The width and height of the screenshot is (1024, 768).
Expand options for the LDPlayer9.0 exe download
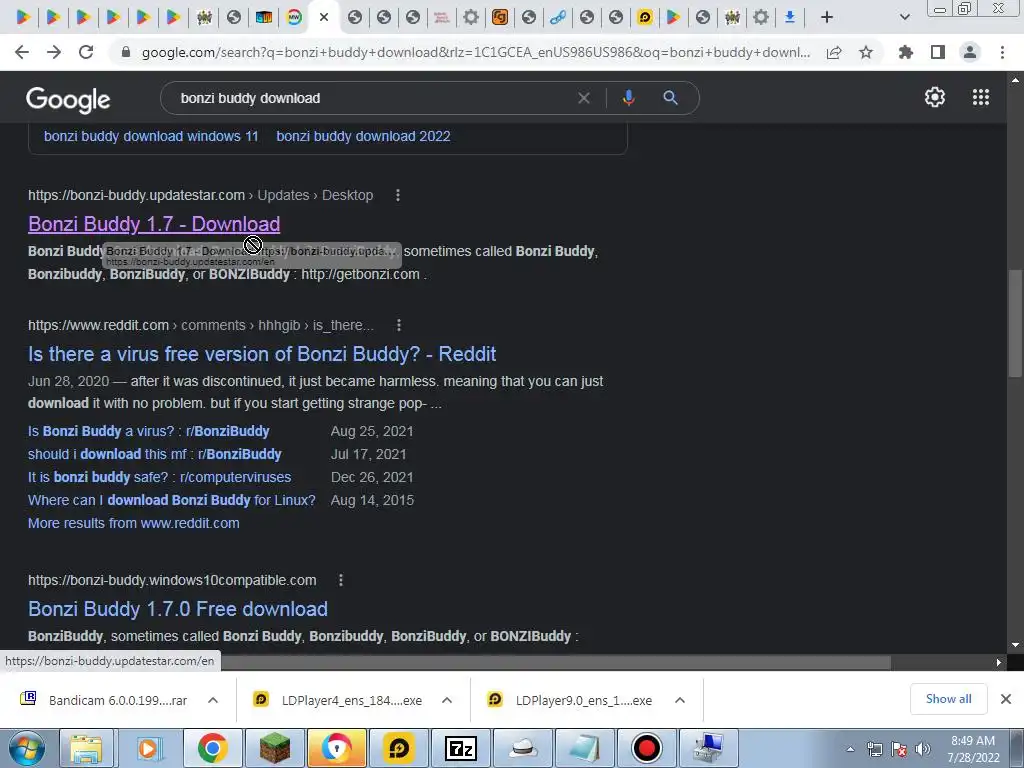click(680, 700)
